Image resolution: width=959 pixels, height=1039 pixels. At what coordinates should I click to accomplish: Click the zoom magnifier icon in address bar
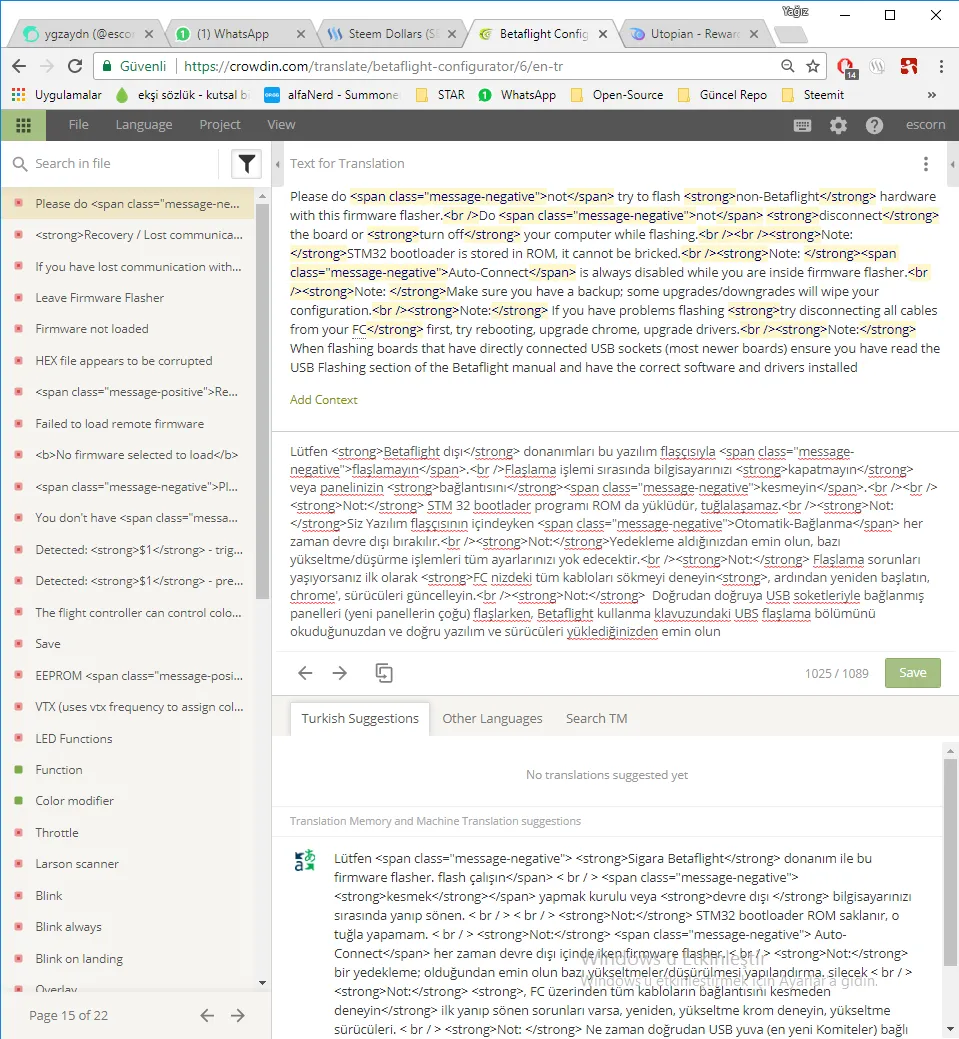(787, 66)
